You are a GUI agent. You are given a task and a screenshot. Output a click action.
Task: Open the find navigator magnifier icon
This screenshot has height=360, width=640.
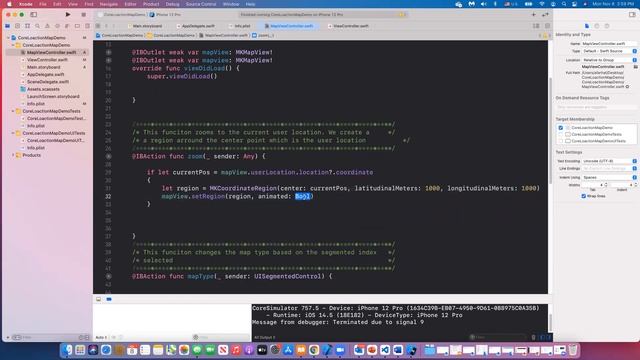click(38, 26)
